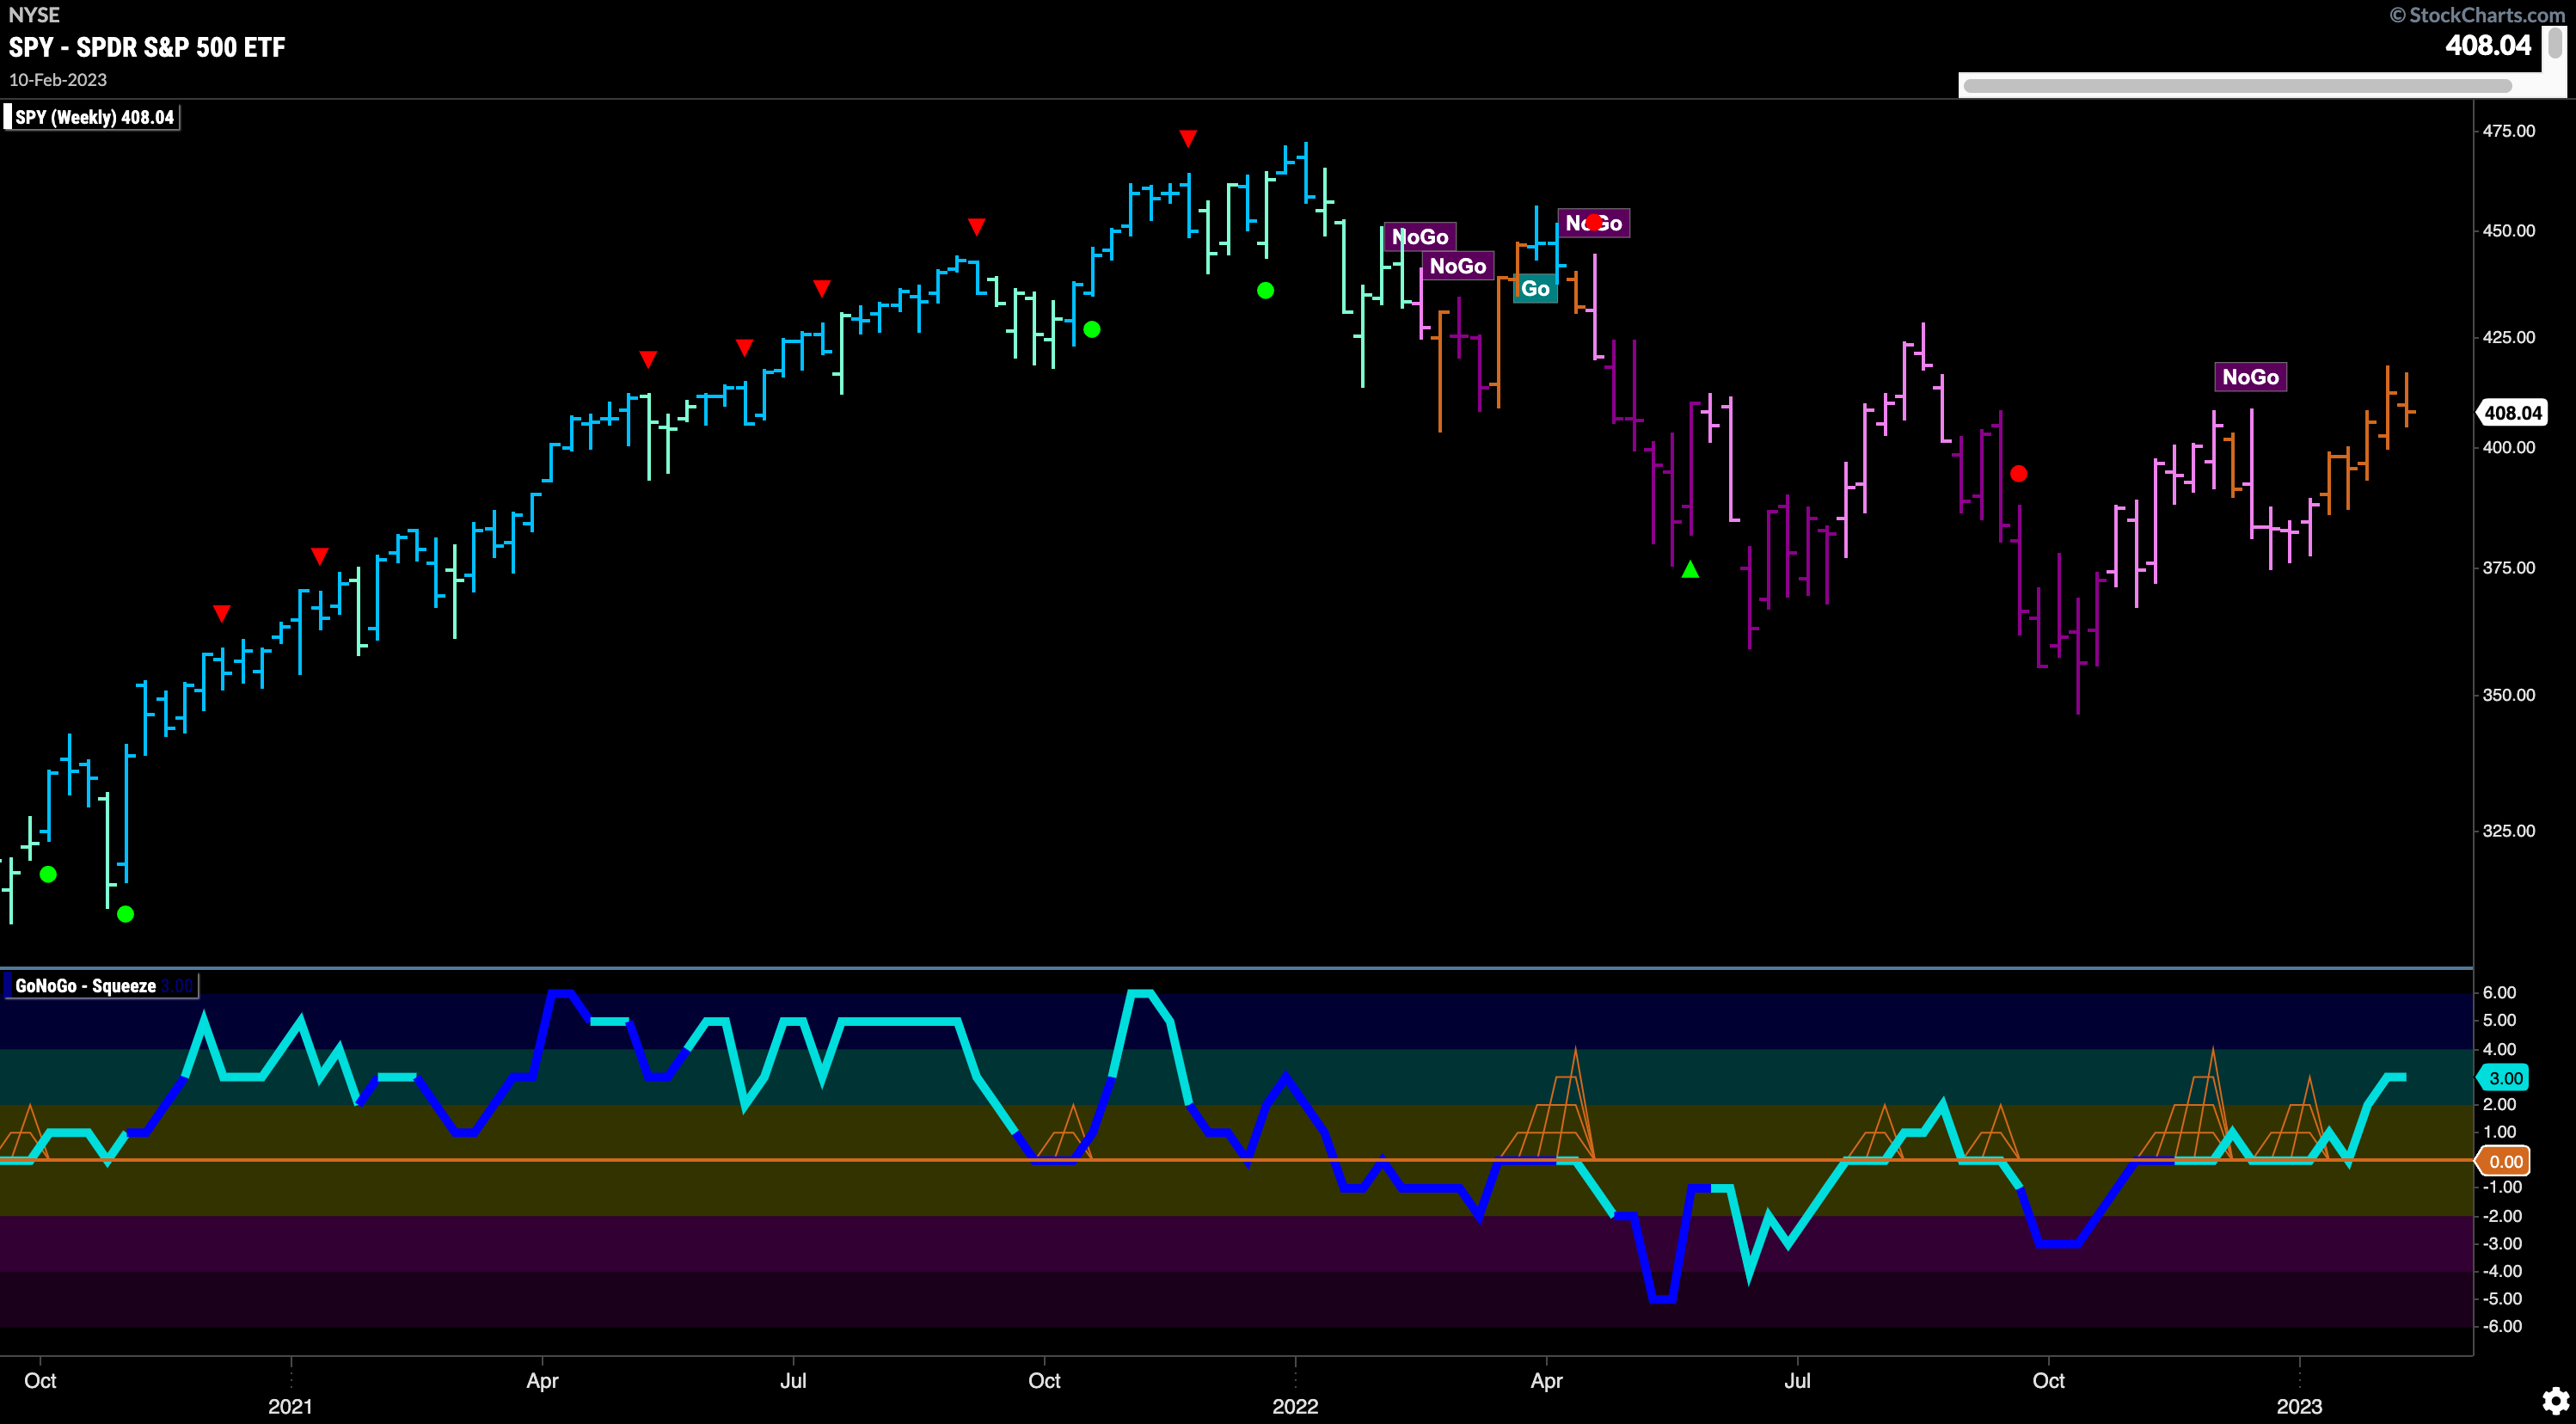
Task: Click the second NoGo label from January 2022
Action: click(1458, 266)
